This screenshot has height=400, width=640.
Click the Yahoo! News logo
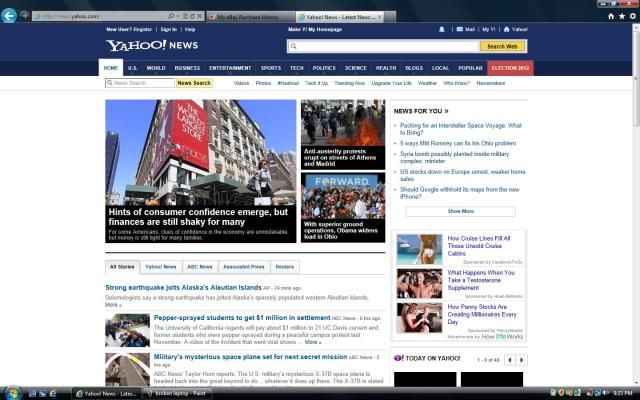click(x=152, y=45)
